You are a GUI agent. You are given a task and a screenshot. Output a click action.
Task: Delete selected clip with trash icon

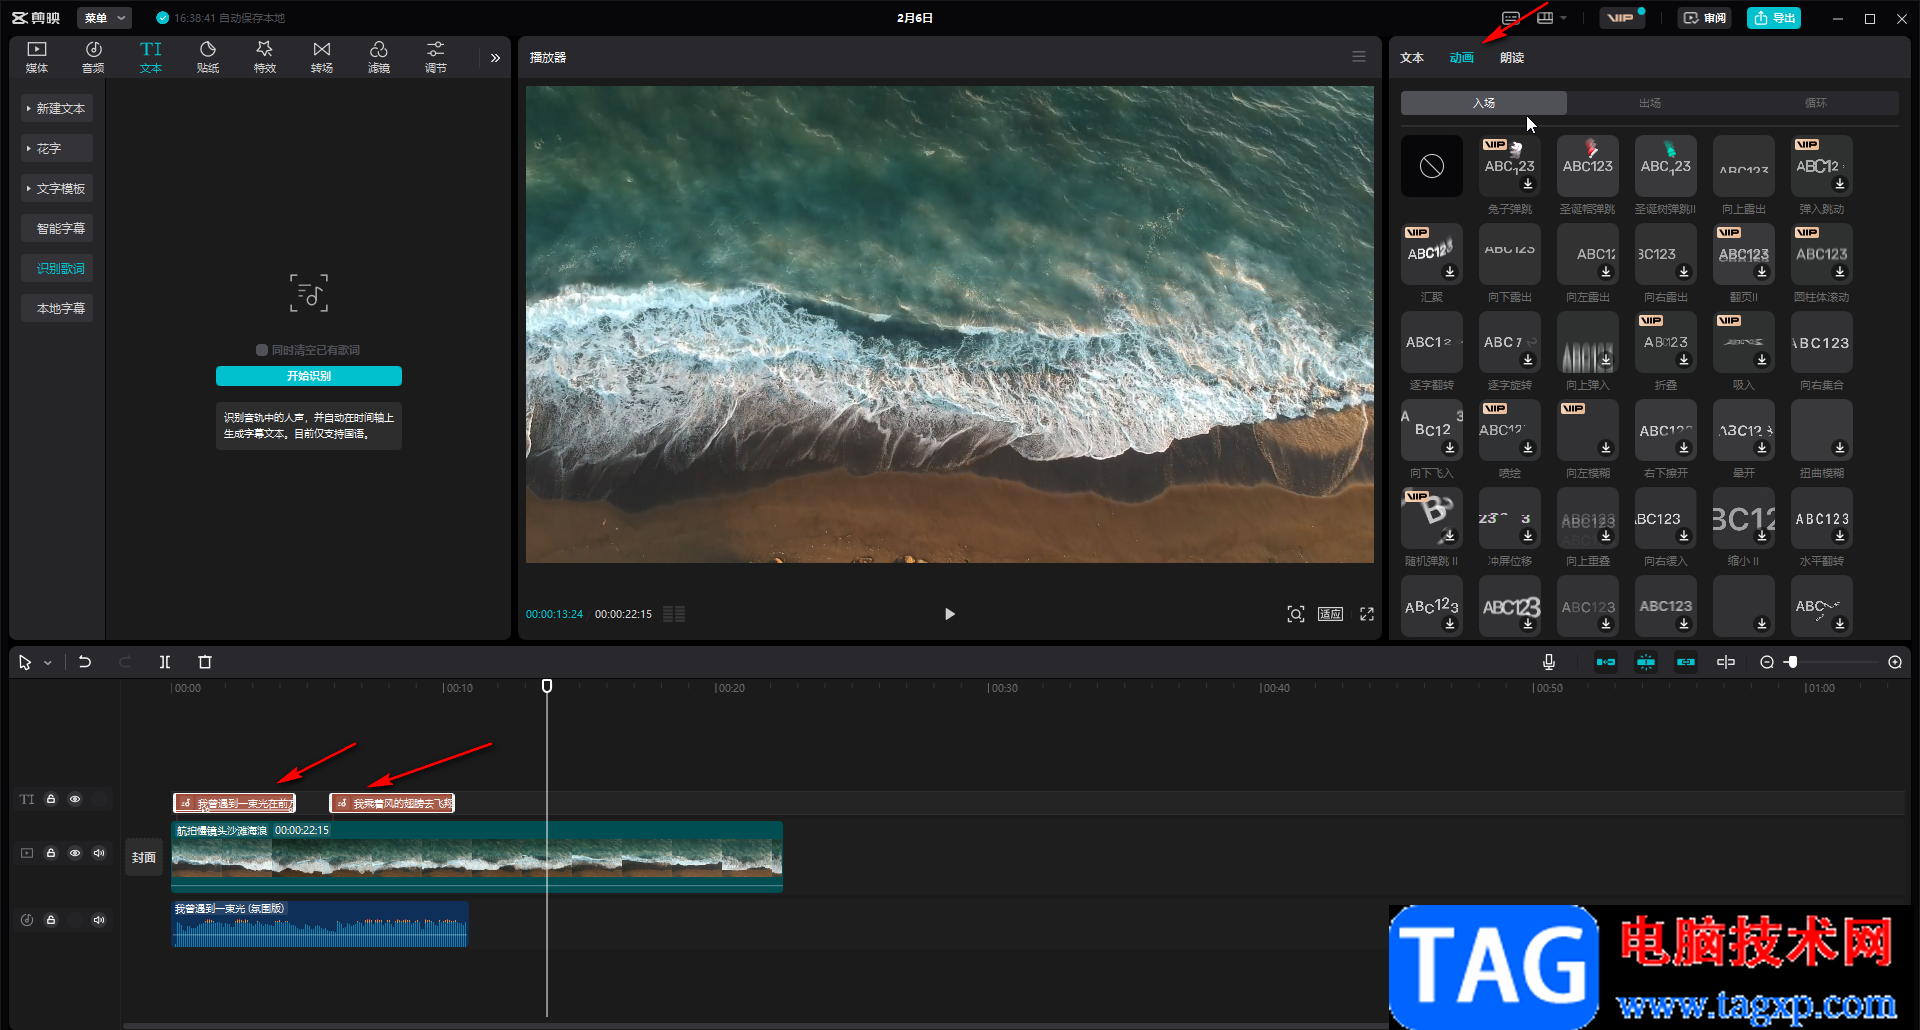[x=205, y=662]
